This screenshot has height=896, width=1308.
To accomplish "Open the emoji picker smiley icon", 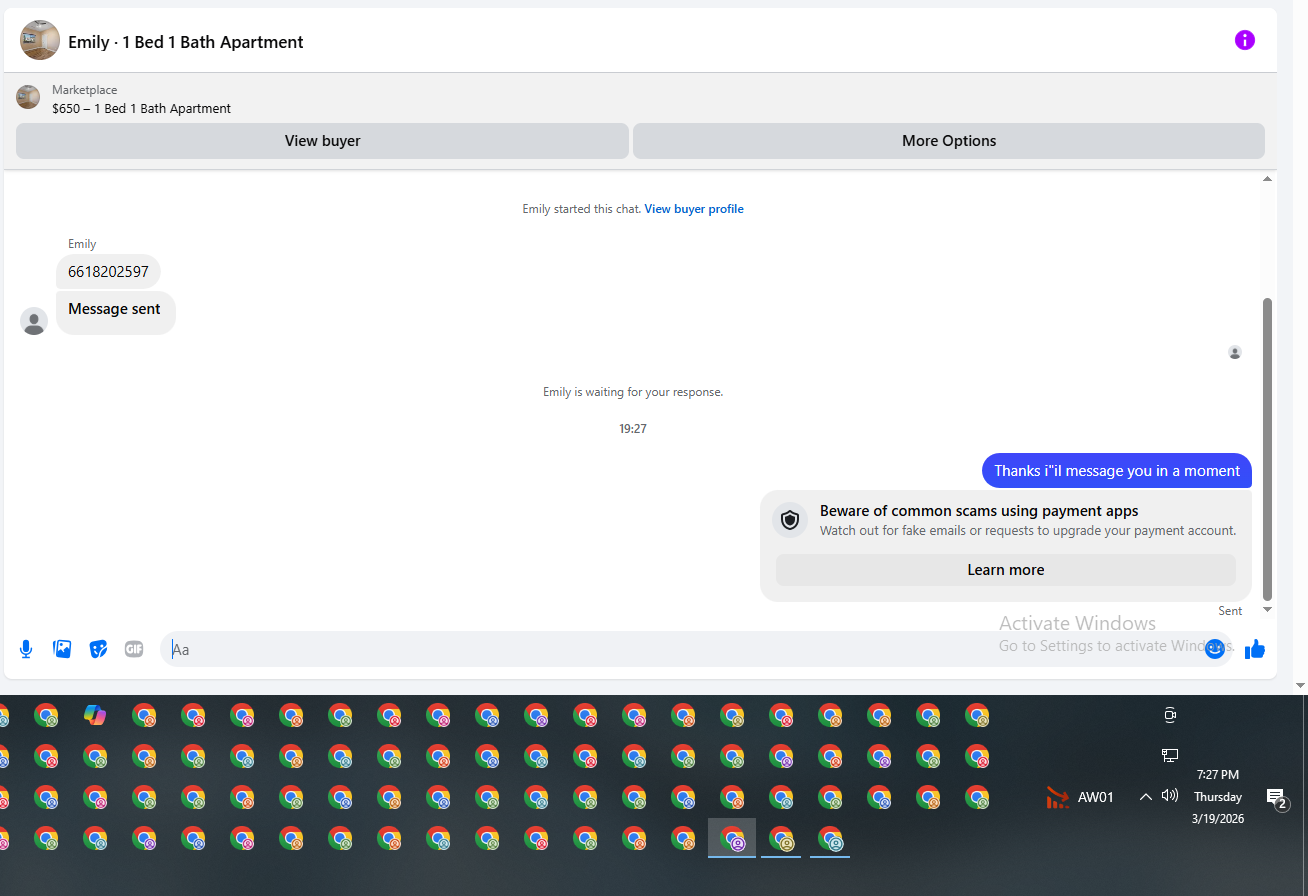I will (1215, 649).
